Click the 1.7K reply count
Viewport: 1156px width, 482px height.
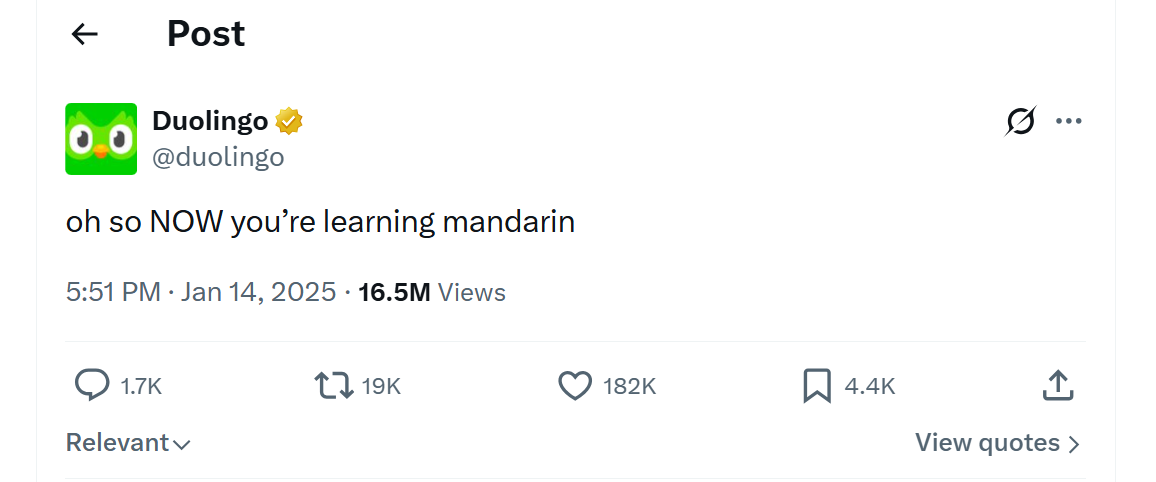[141, 386]
